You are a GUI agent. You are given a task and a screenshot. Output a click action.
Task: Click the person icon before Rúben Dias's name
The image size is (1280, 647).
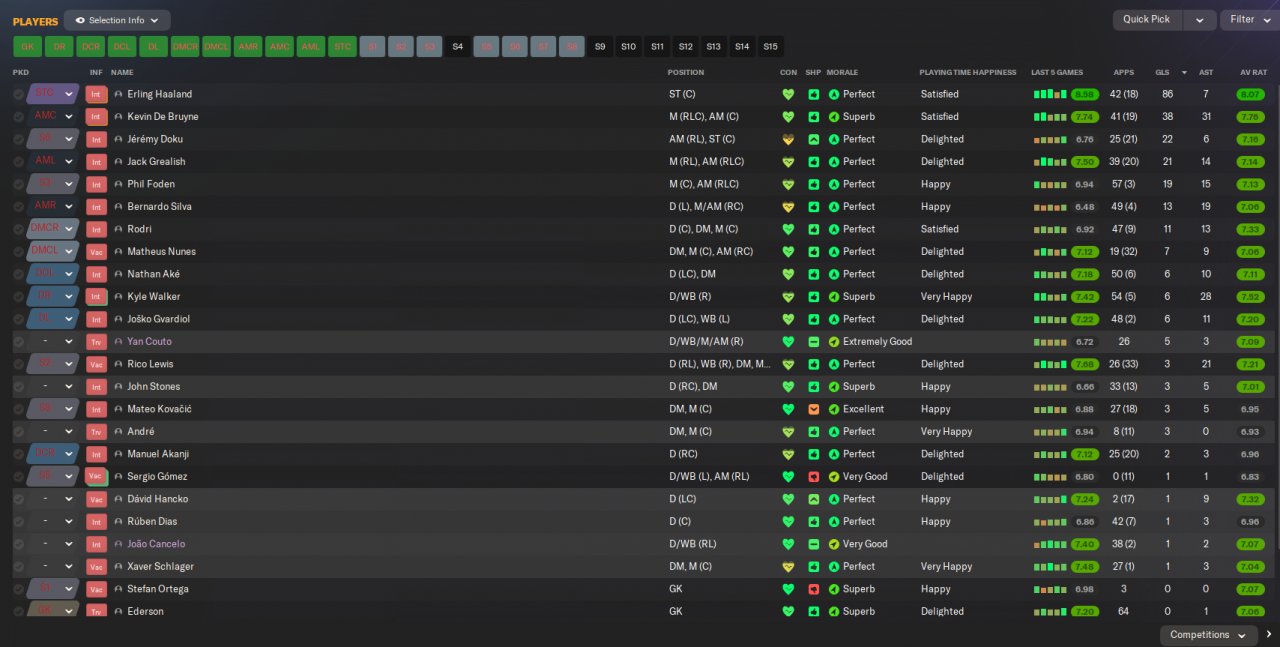119,522
